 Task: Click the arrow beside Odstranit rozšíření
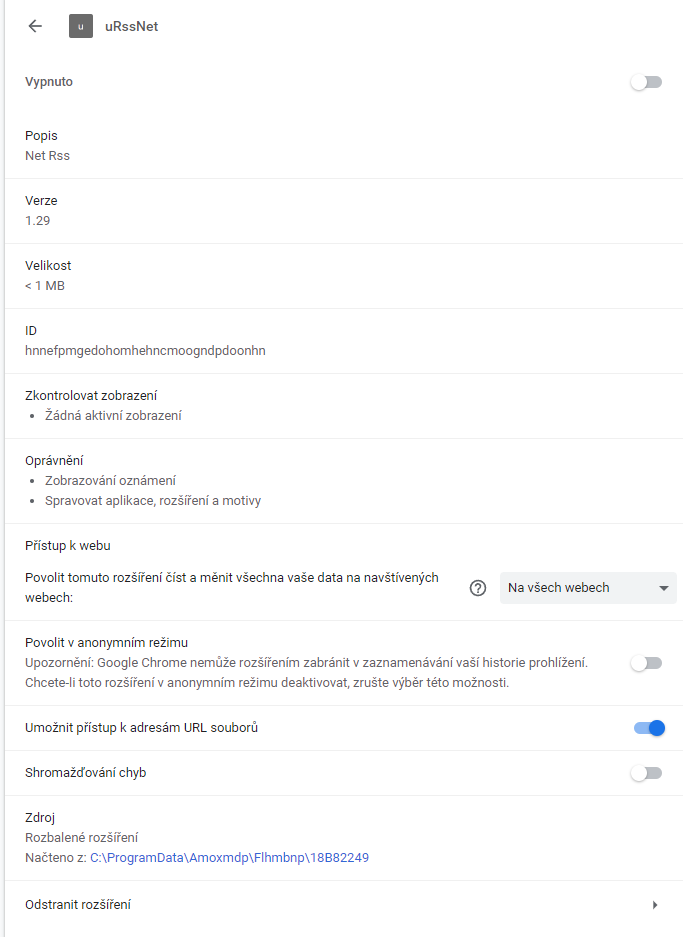(x=655, y=905)
